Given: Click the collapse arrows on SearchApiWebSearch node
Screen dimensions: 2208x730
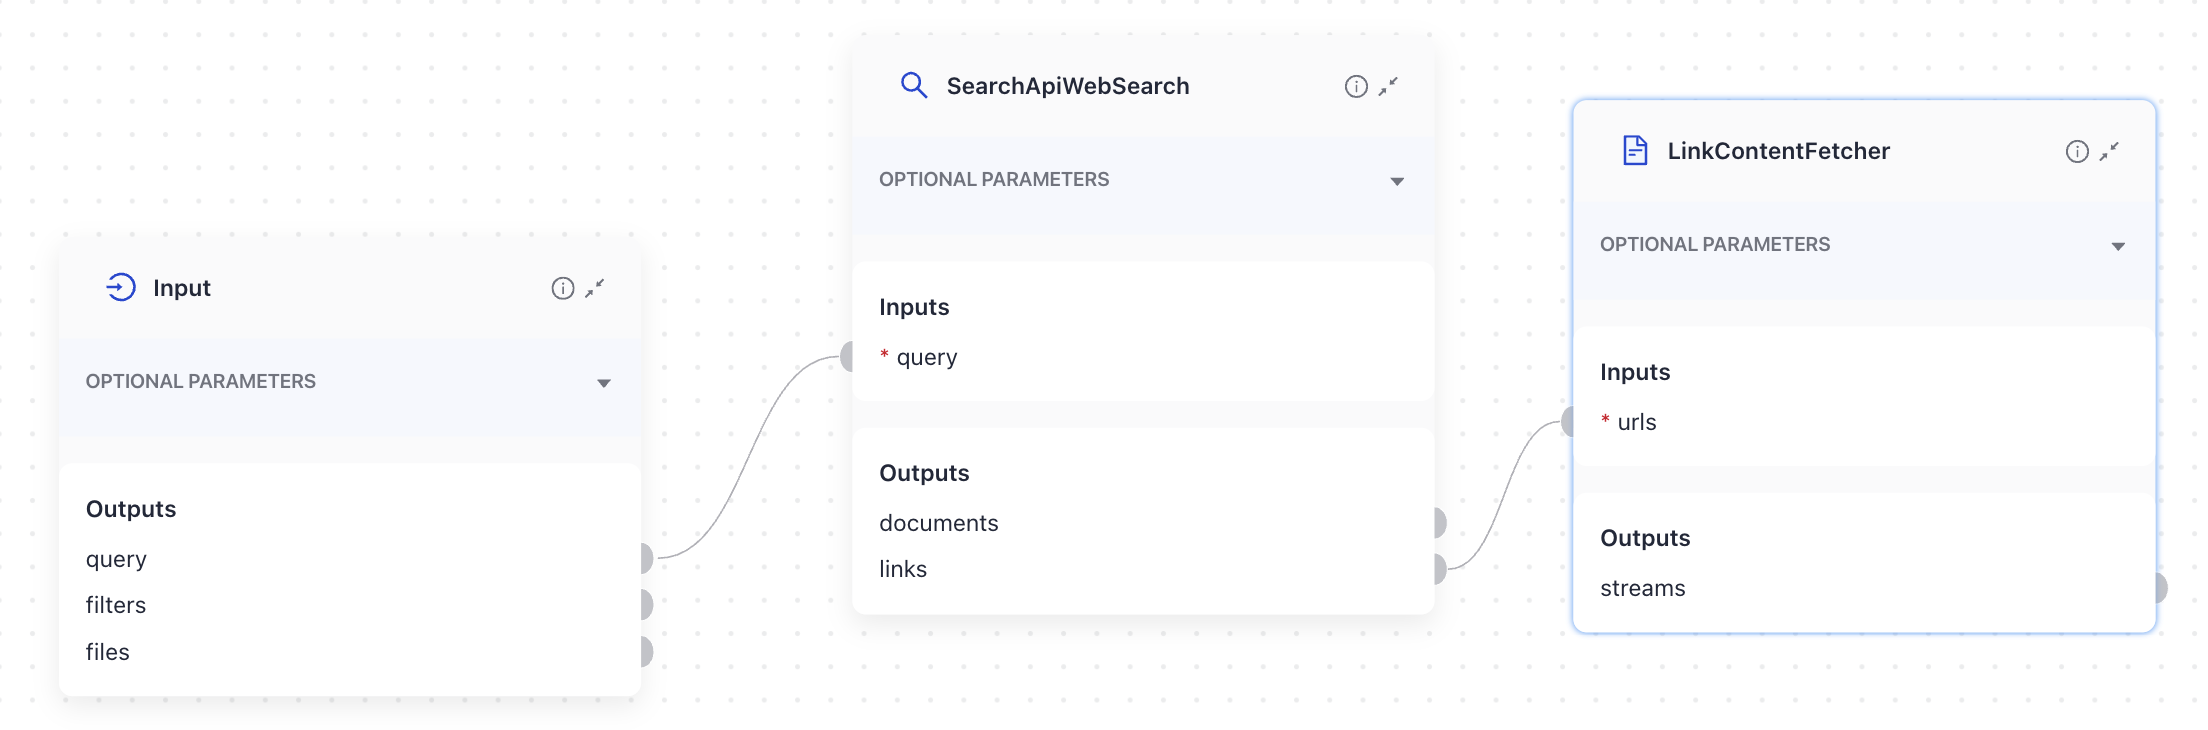Looking at the screenshot, I should (x=1388, y=86).
